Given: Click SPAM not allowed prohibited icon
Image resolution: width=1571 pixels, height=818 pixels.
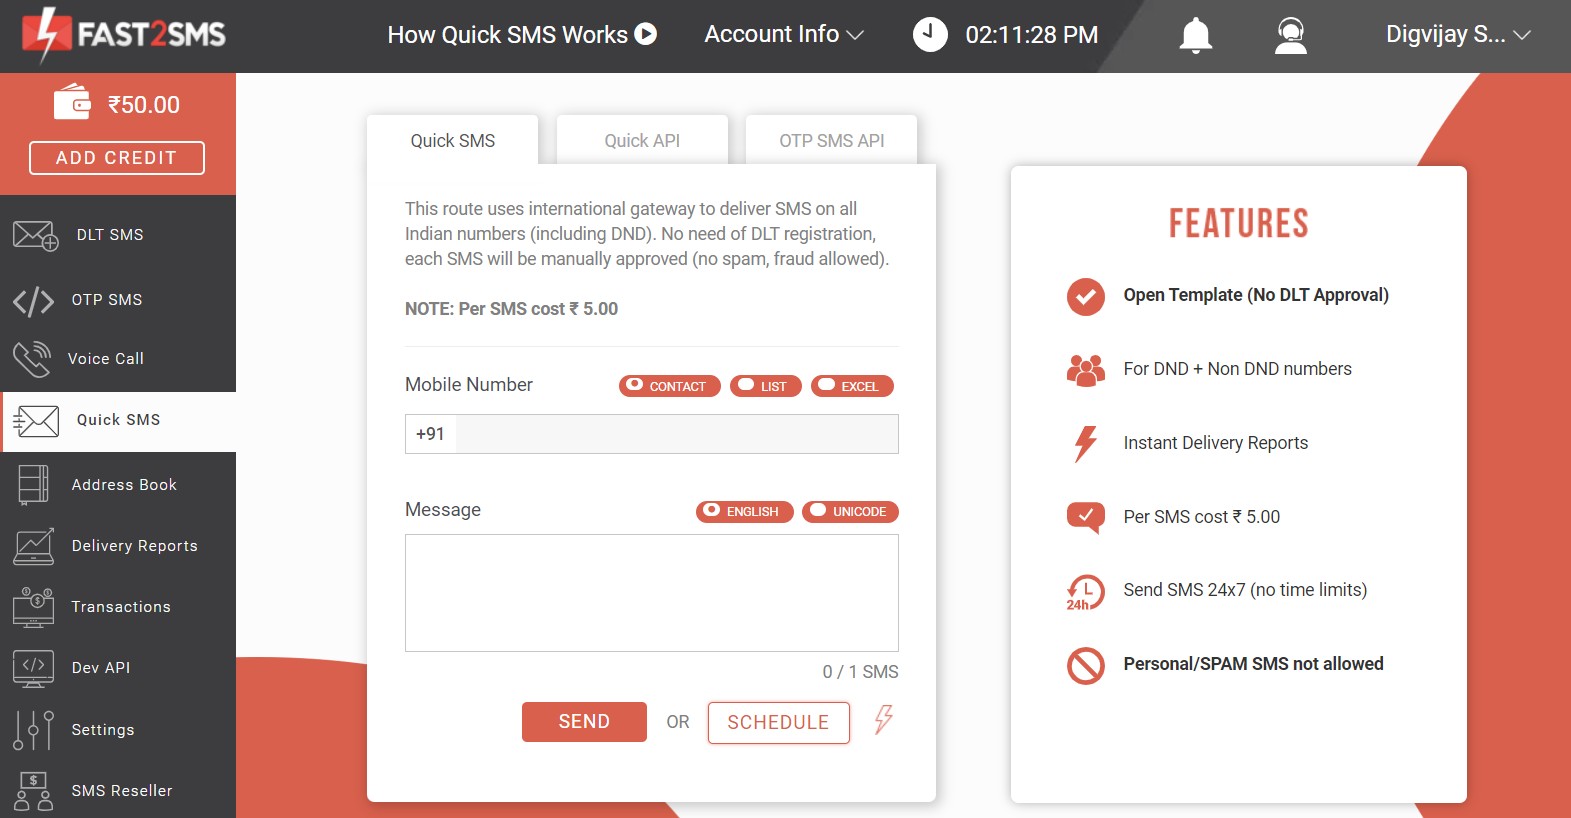Looking at the screenshot, I should tap(1085, 665).
